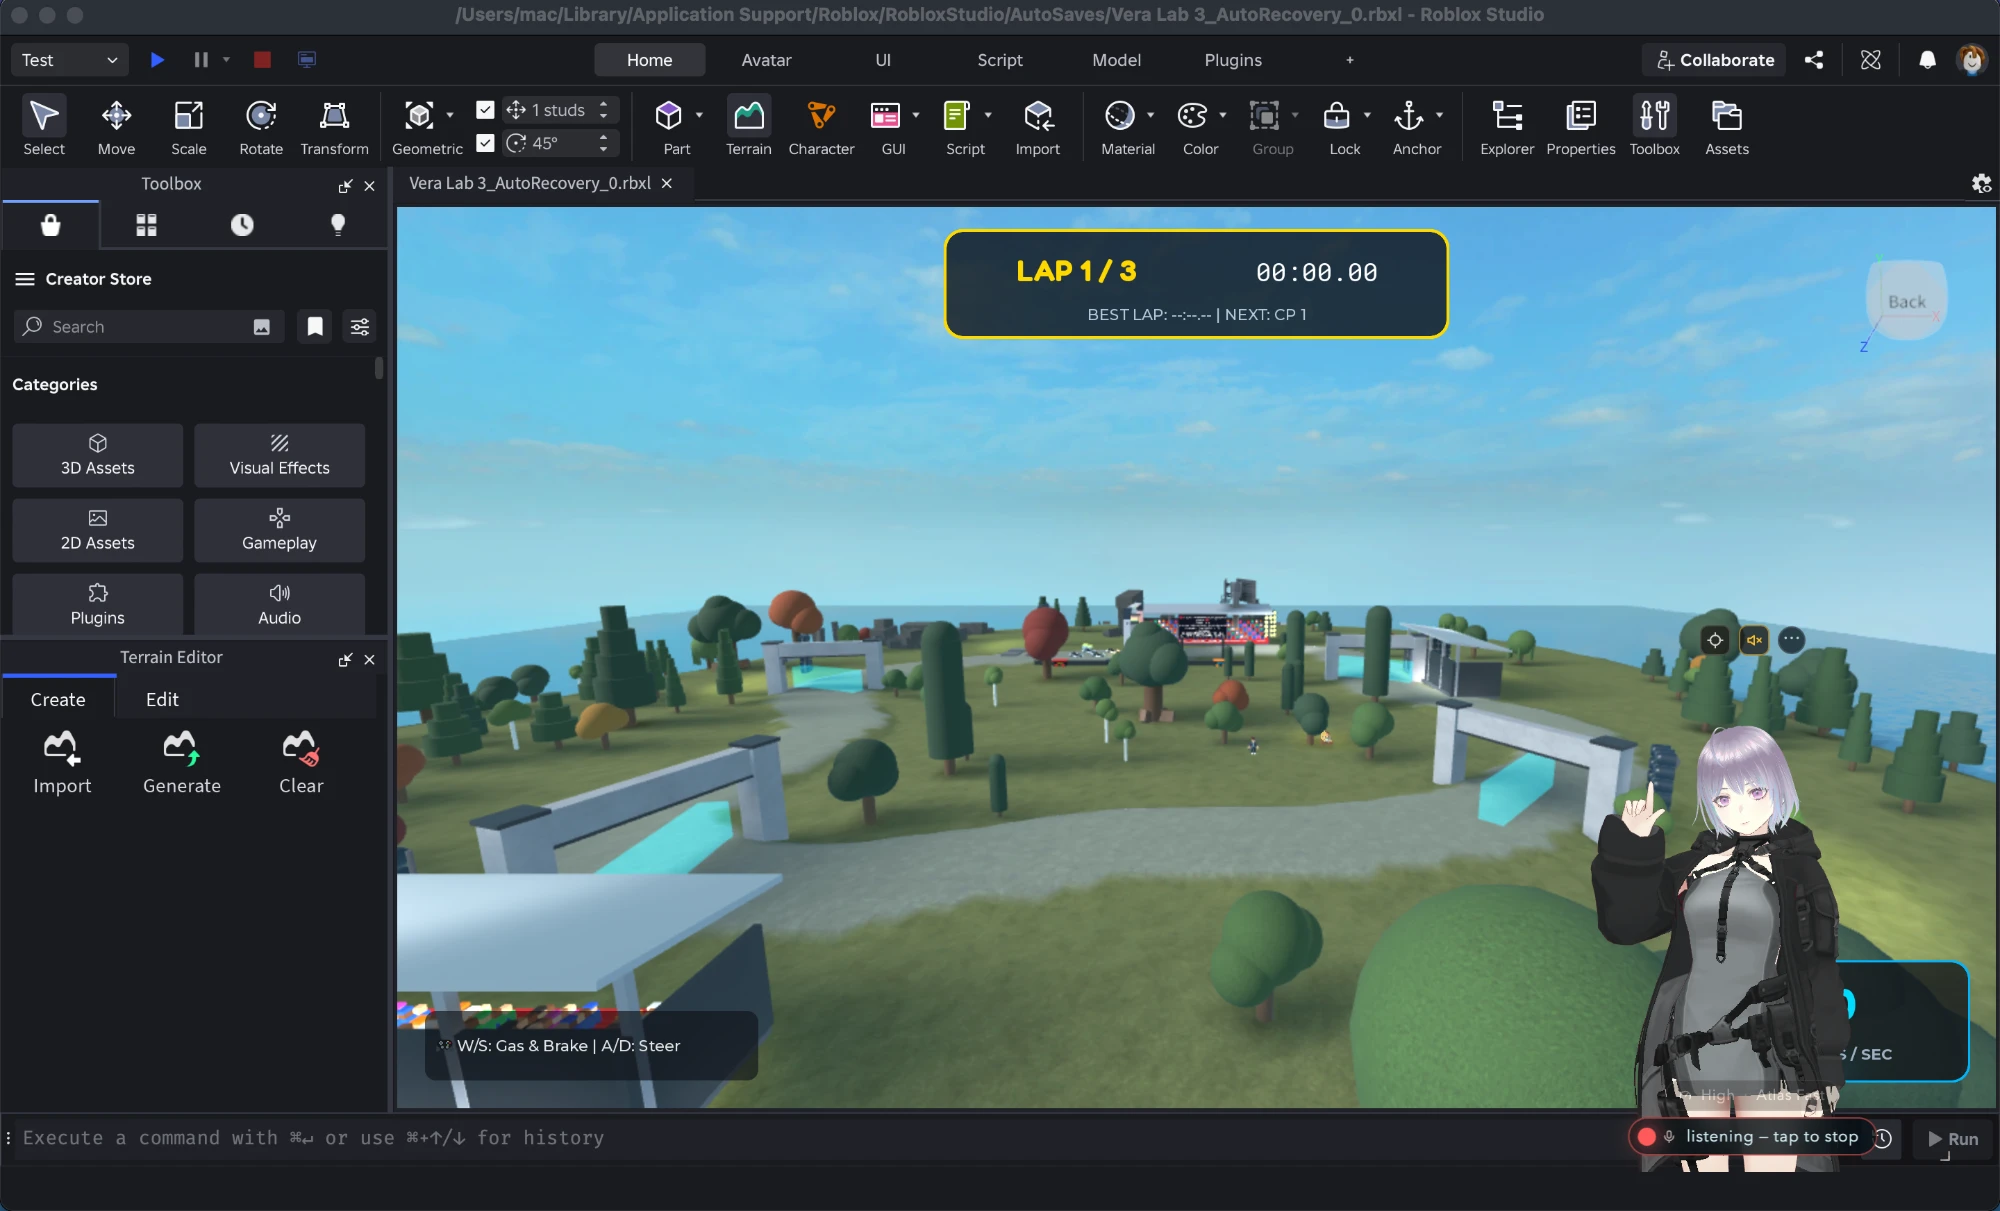Click the red Stop test button
This screenshot has height=1211, width=2000.
click(x=262, y=60)
